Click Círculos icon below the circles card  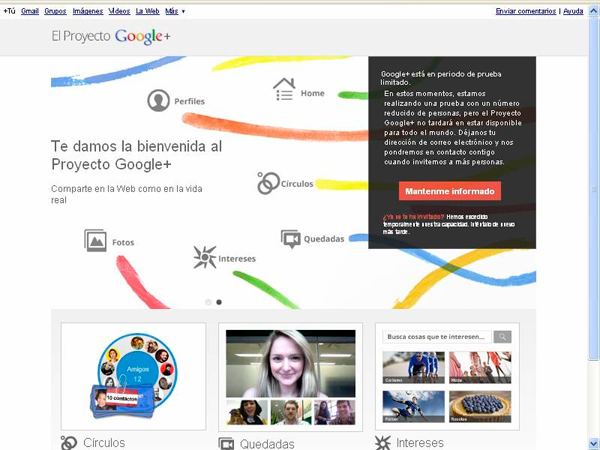(x=69, y=443)
